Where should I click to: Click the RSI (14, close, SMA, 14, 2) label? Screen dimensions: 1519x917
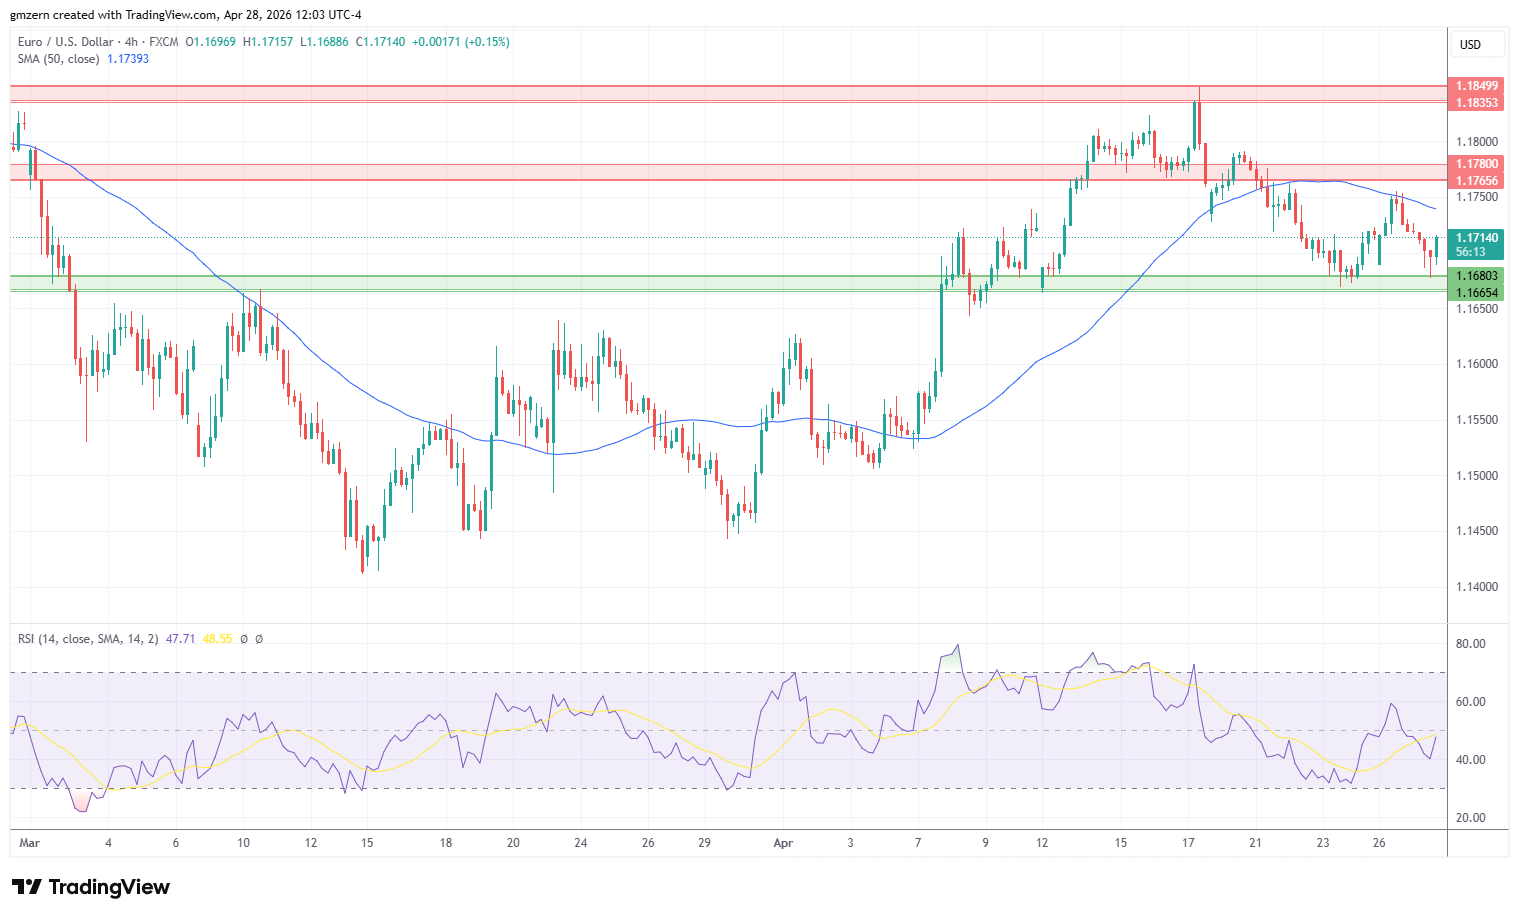[x=88, y=638]
